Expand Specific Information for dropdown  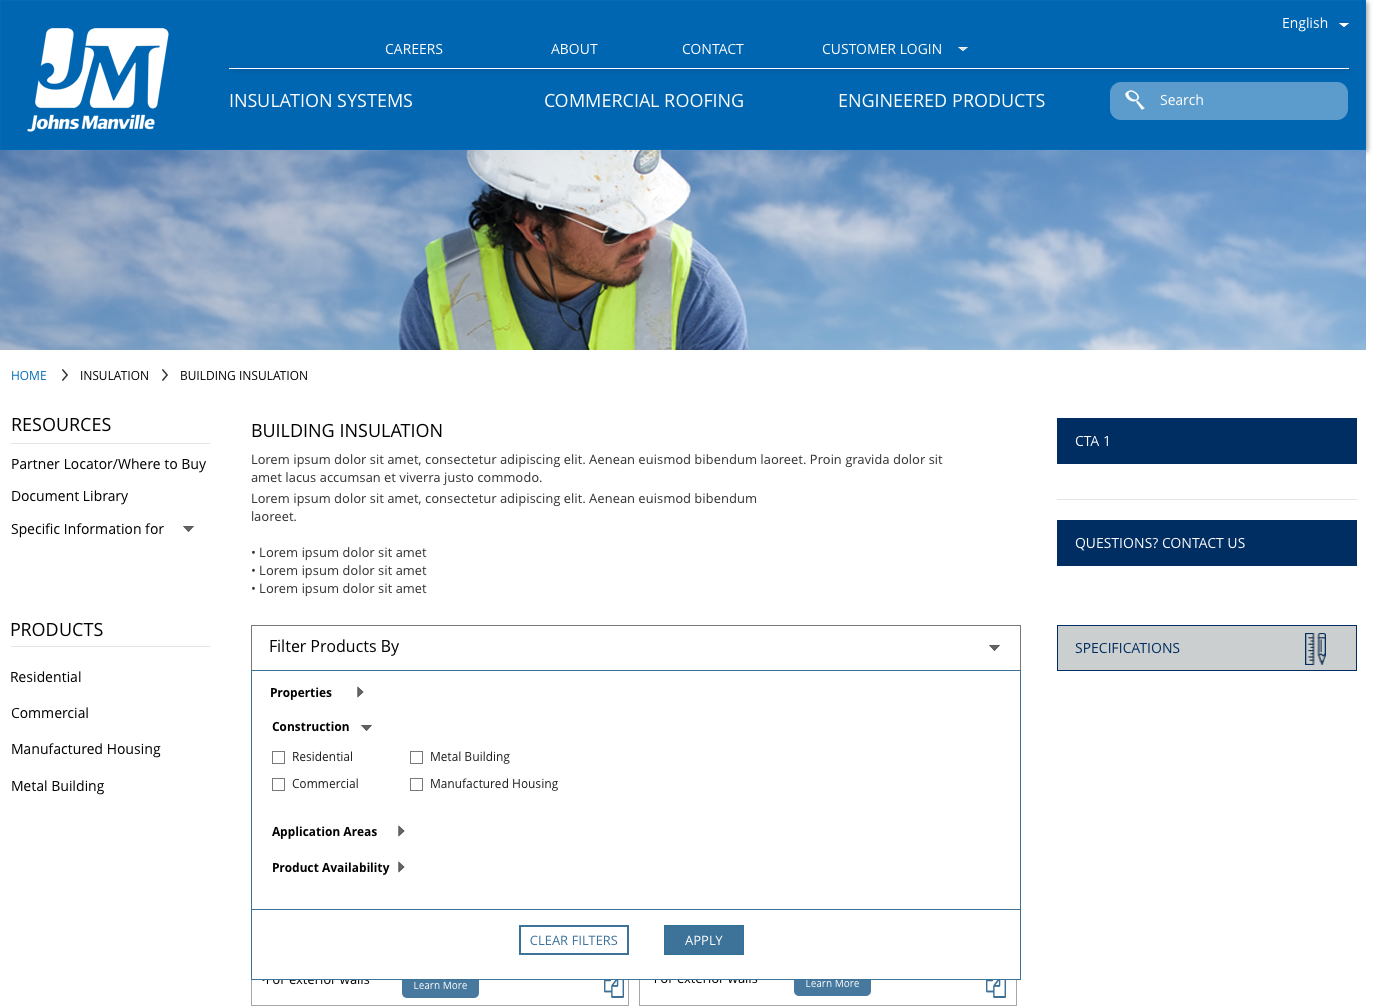(188, 529)
